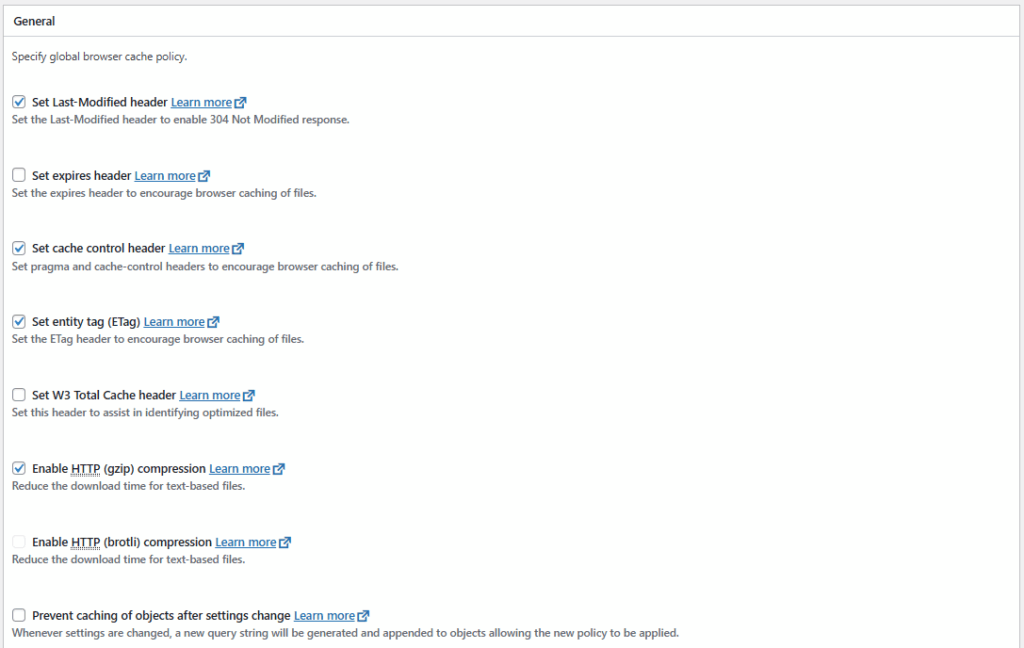Viewport: 1024px width, 648px height.
Task: Enable the Set expires header checkbox
Action: pos(19,175)
